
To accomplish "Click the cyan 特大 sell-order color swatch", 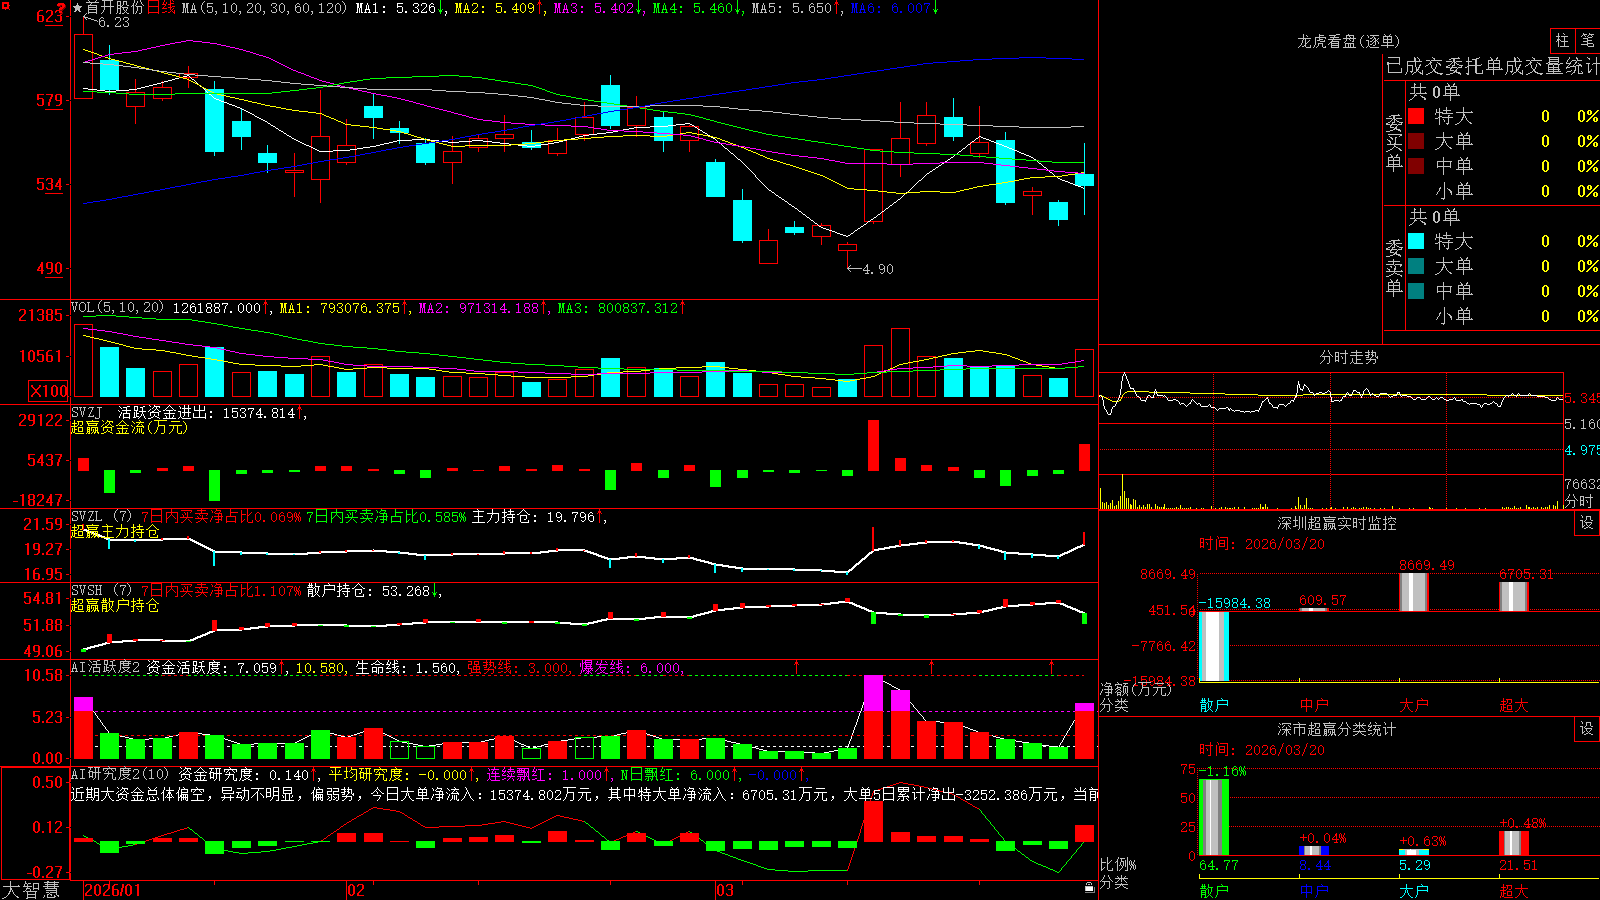I will point(1416,241).
